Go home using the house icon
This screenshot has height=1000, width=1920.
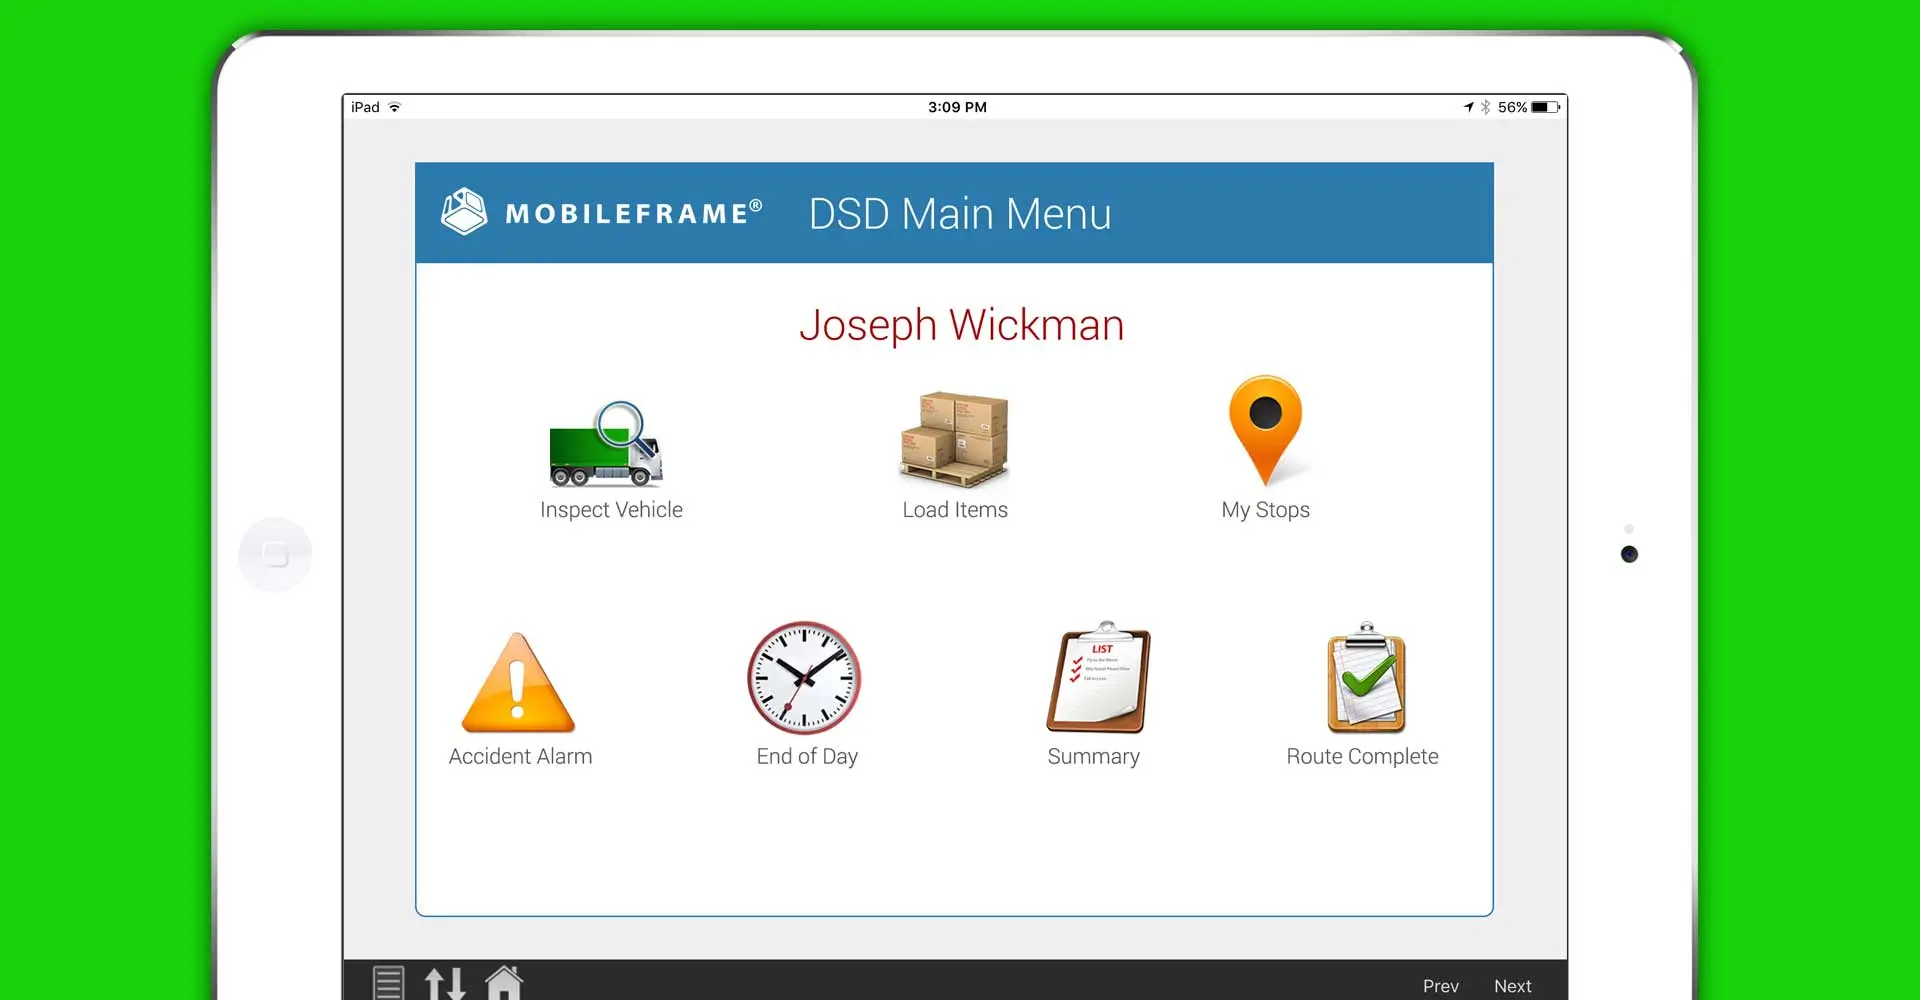504,983
